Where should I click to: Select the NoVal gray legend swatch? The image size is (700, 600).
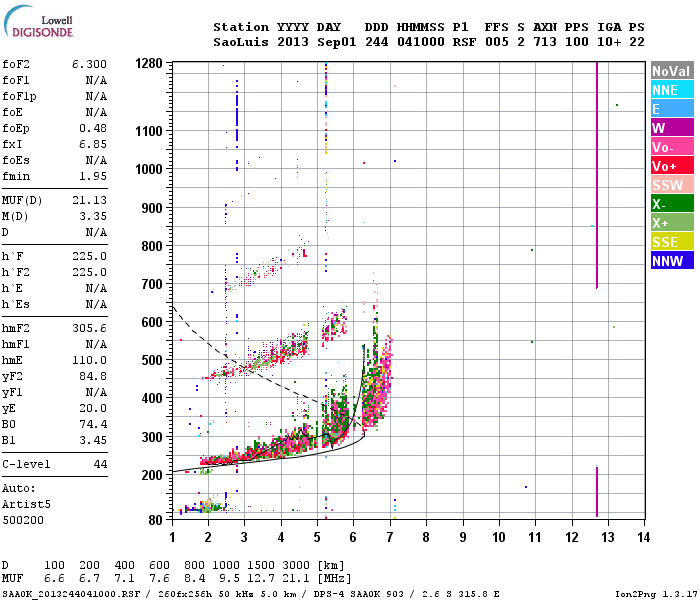coord(672,71)
